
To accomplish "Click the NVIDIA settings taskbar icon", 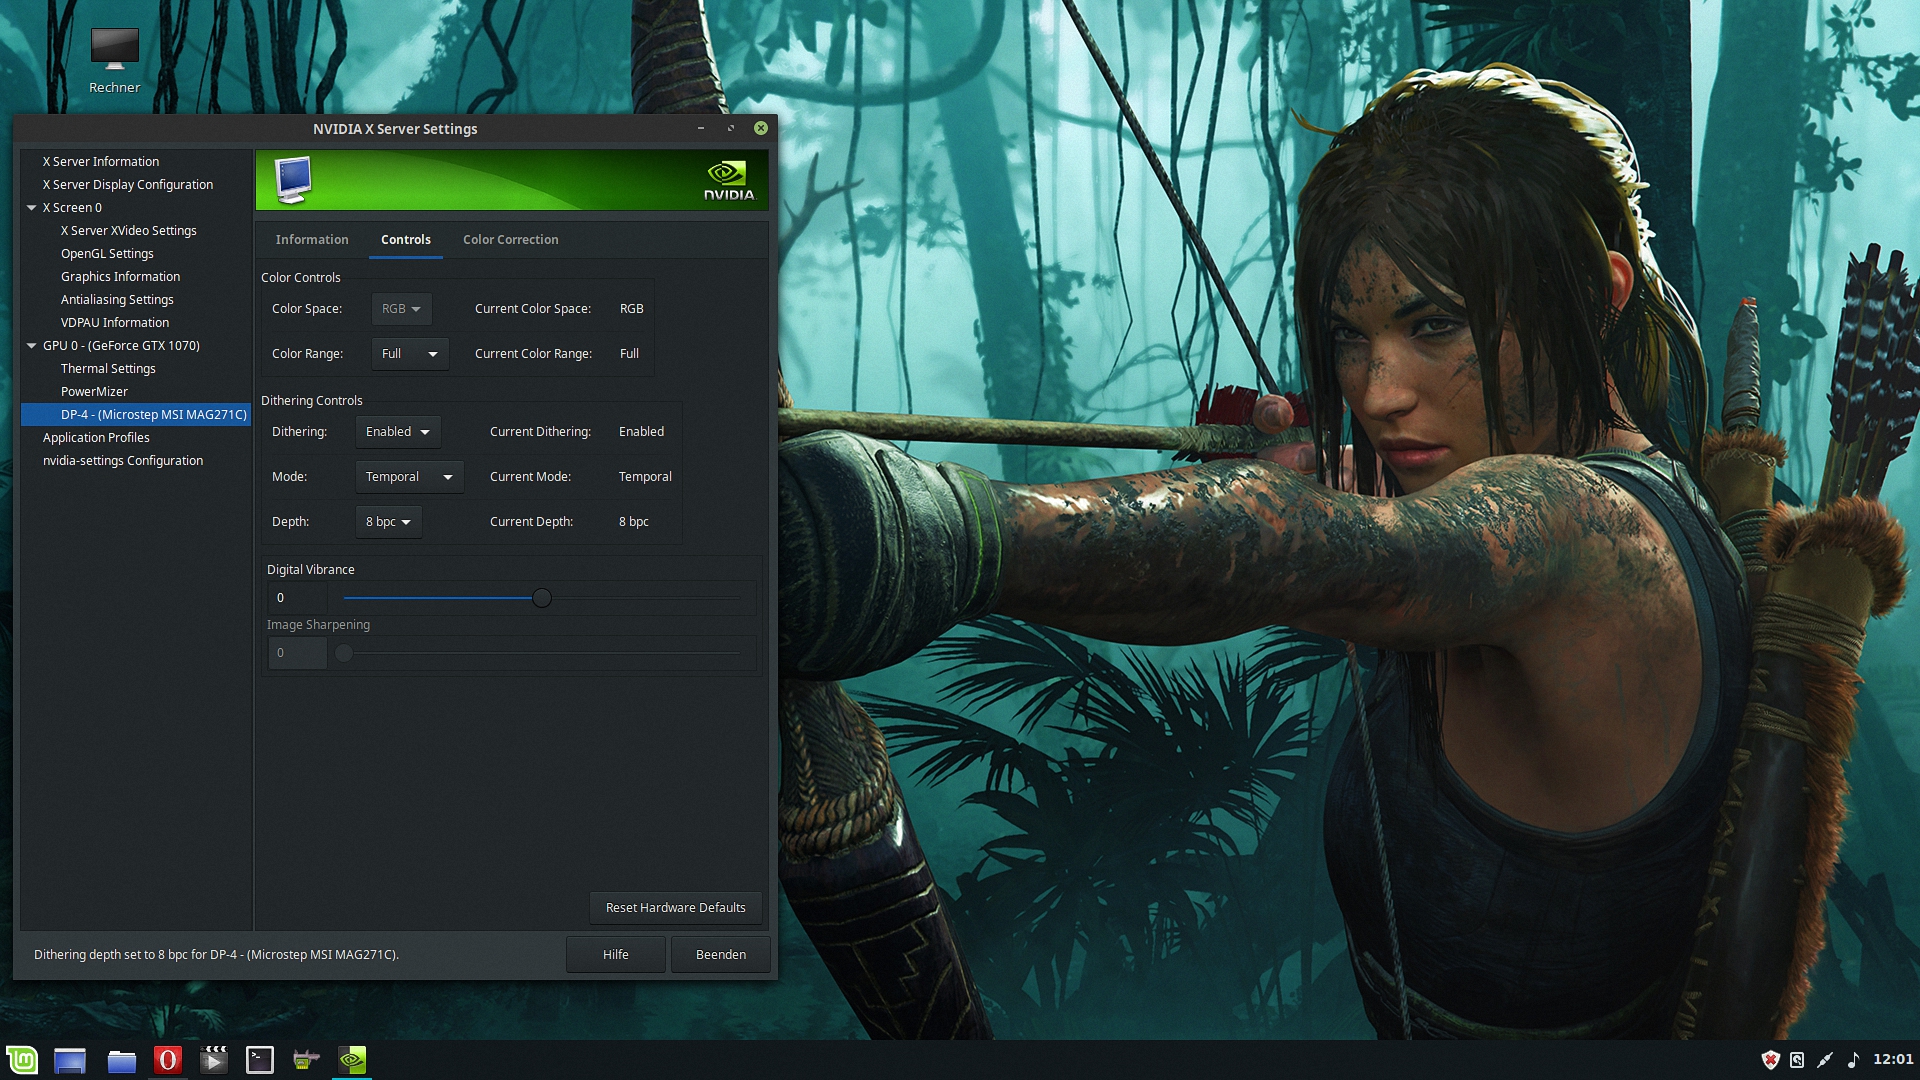I will 352,1060.
